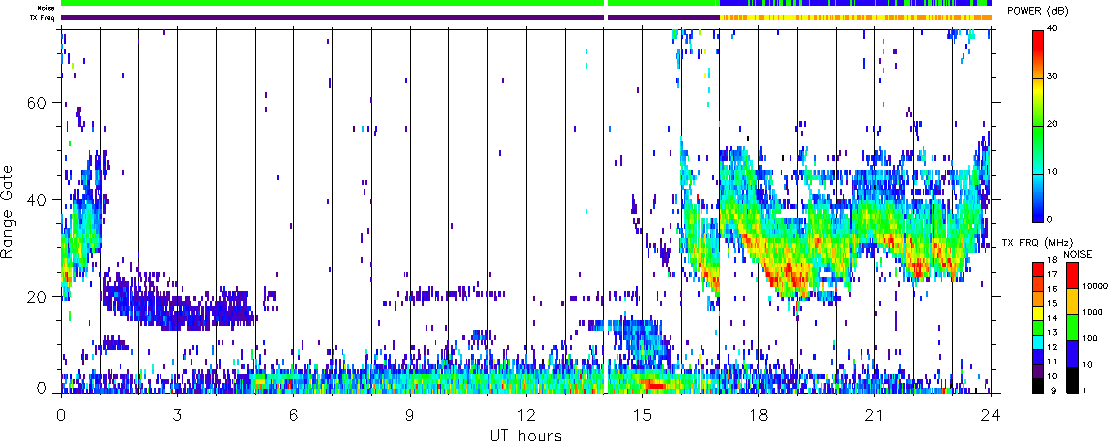Click the 9 tick label on UT hours axis
Image resolution: width=1108 pixels, height=441 pixels.
410,415
